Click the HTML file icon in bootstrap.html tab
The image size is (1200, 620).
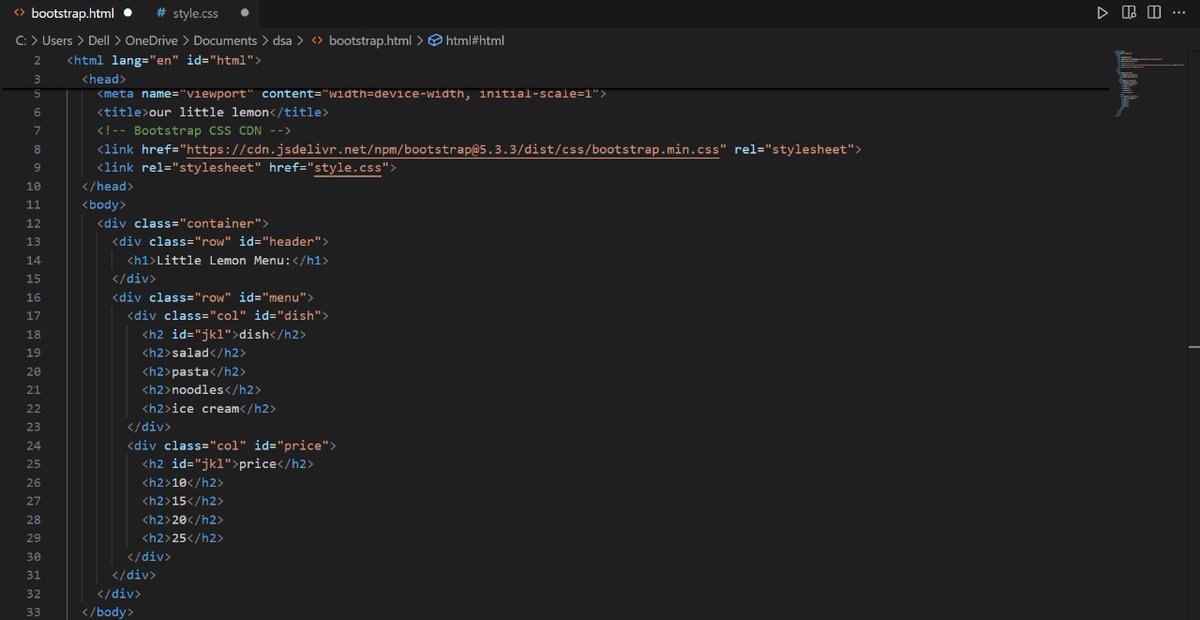click(20, 14)
